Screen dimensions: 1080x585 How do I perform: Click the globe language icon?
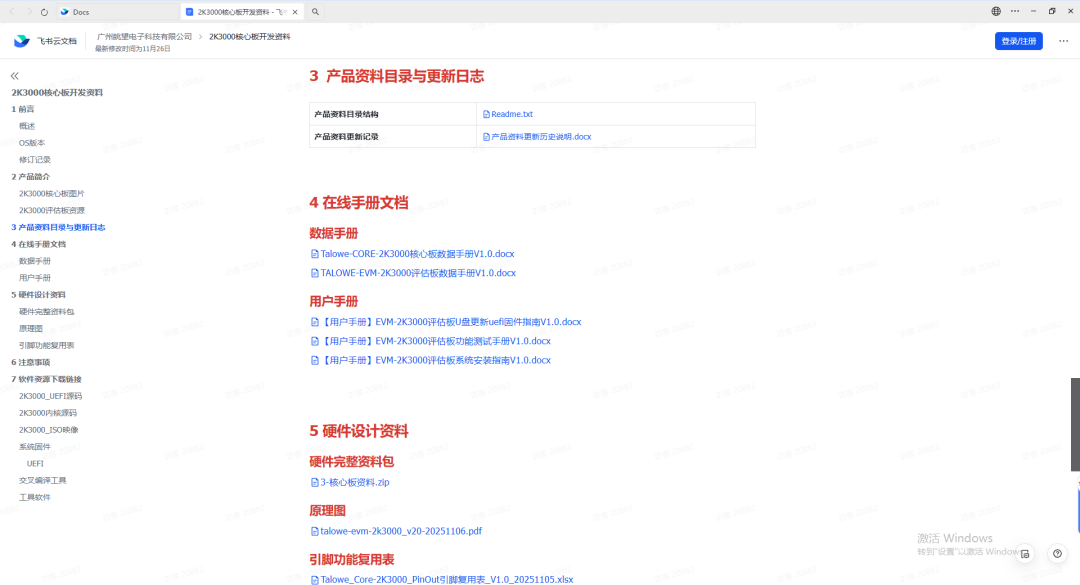click(x=996, y=11)
